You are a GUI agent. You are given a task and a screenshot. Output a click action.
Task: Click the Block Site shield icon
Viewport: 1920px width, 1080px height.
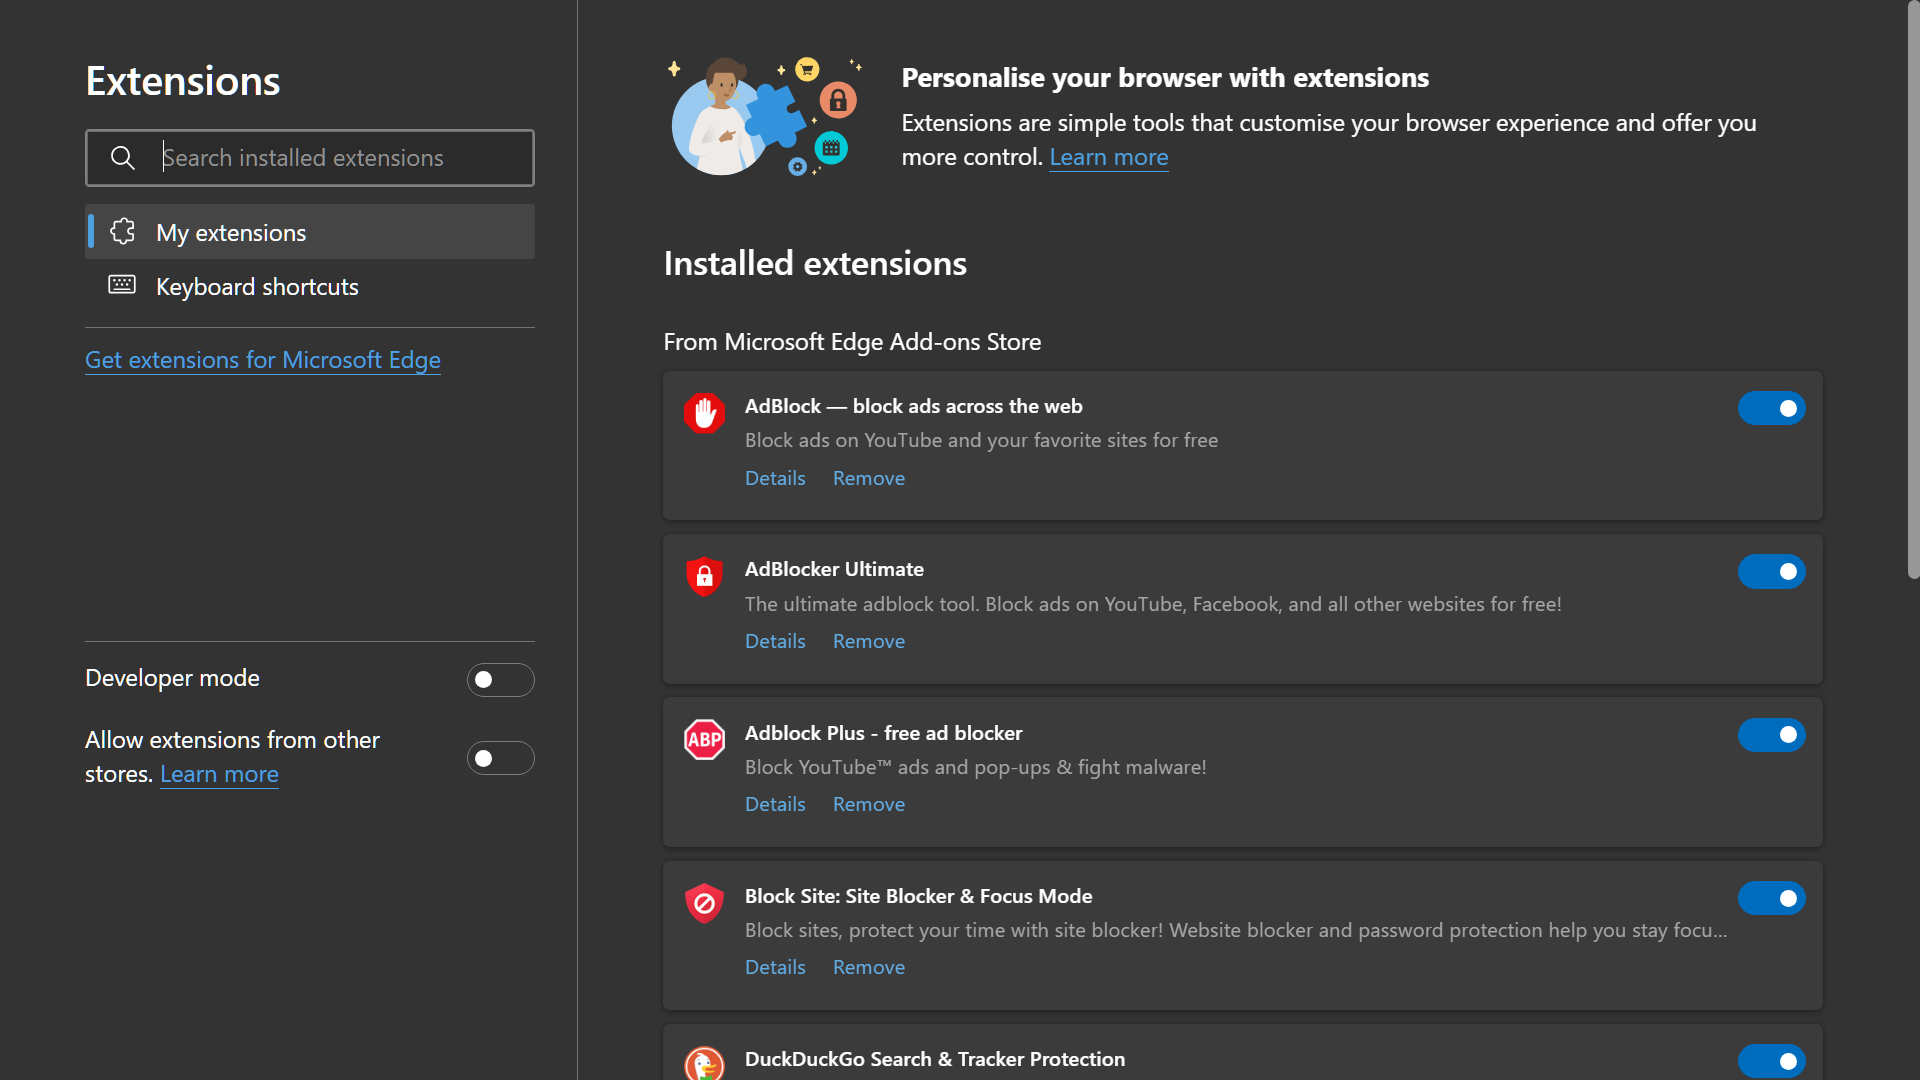click(704, 903)
